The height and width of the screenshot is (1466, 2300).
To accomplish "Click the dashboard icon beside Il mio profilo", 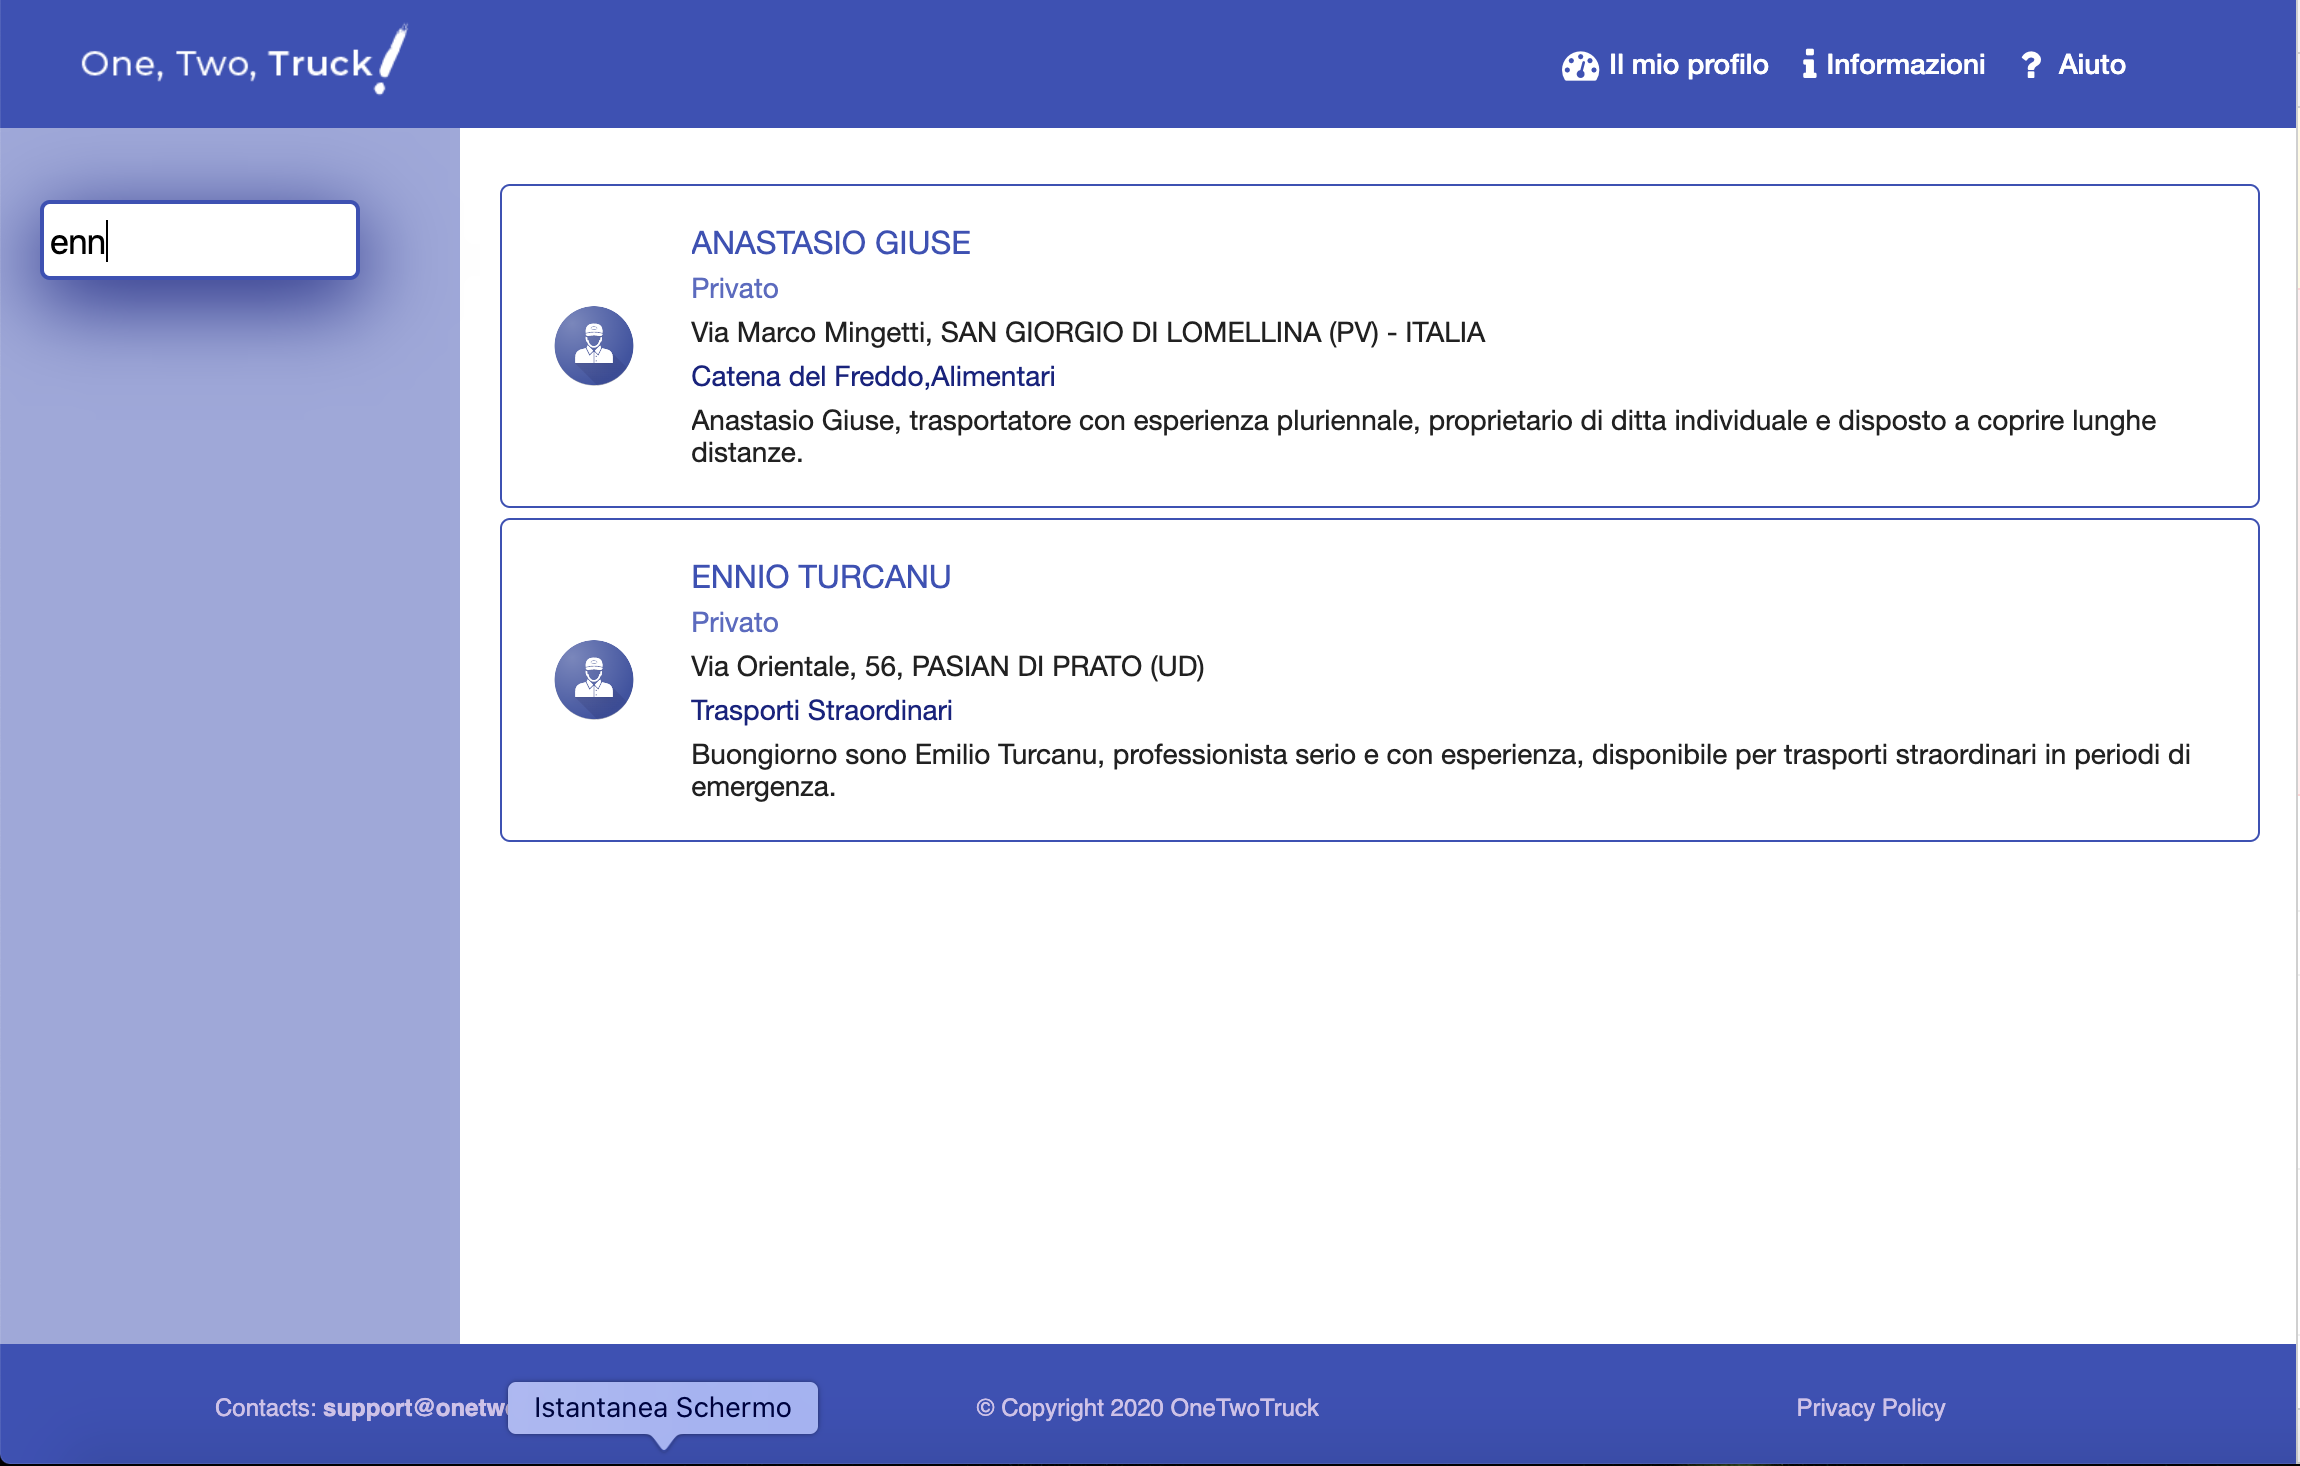I will coord(1580,66).
